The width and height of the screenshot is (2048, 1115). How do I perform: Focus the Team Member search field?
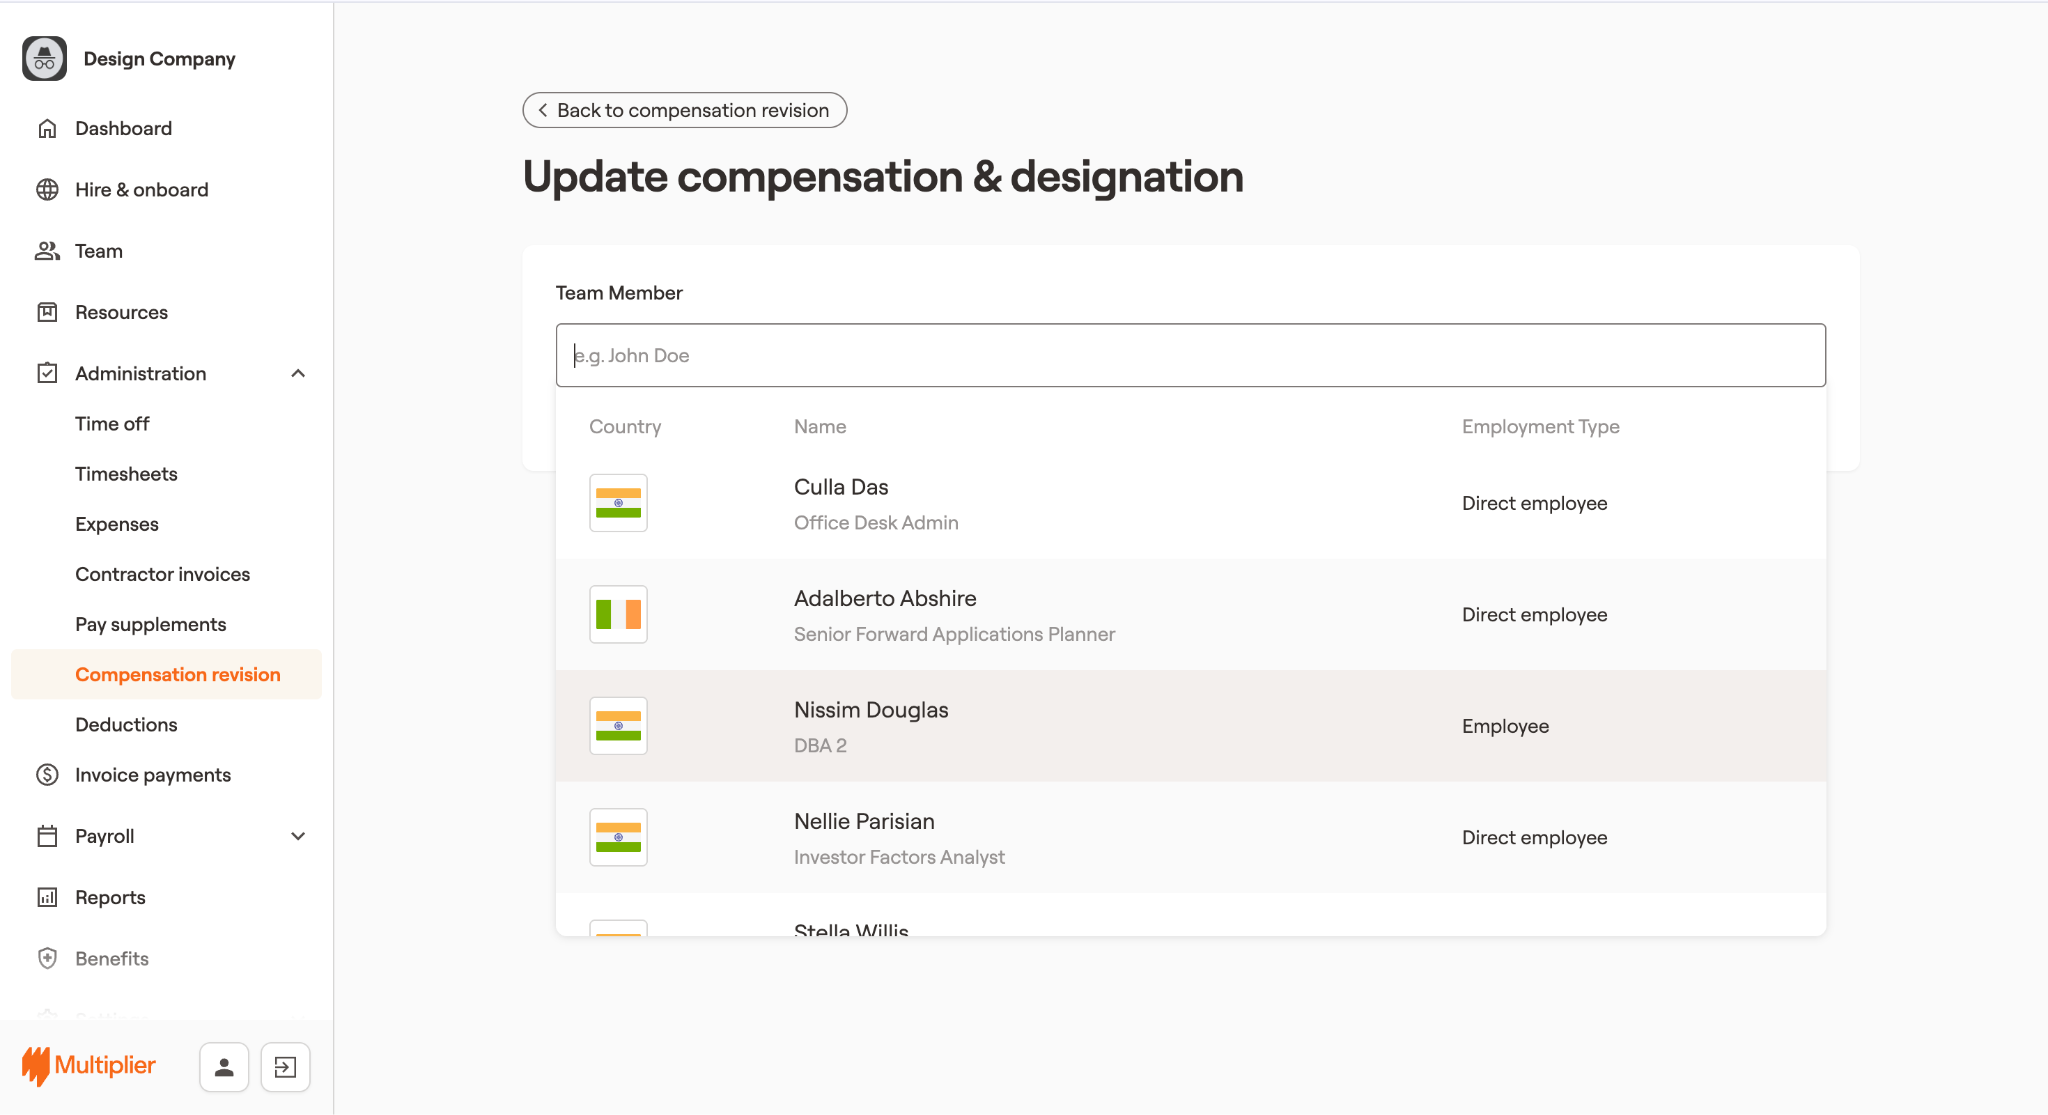[x=1190, y=355]
